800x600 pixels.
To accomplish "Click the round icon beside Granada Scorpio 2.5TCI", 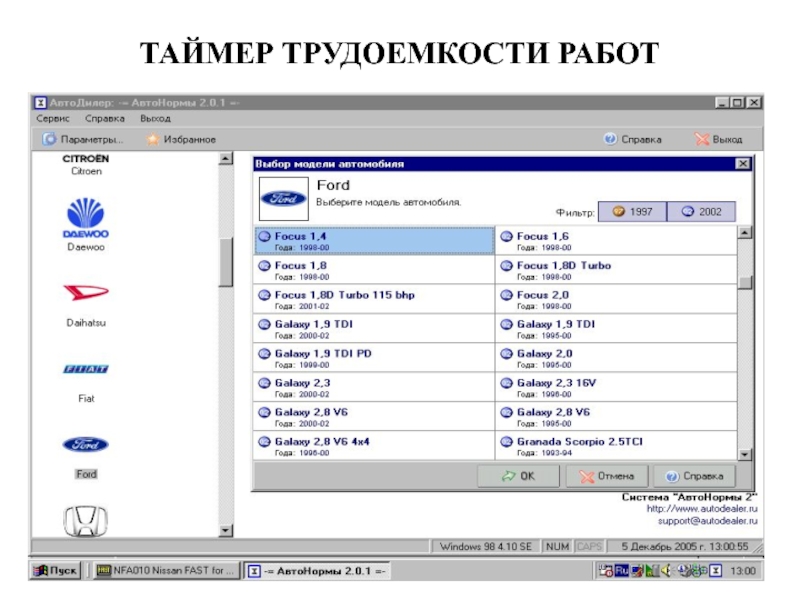I will coord(506,441).
